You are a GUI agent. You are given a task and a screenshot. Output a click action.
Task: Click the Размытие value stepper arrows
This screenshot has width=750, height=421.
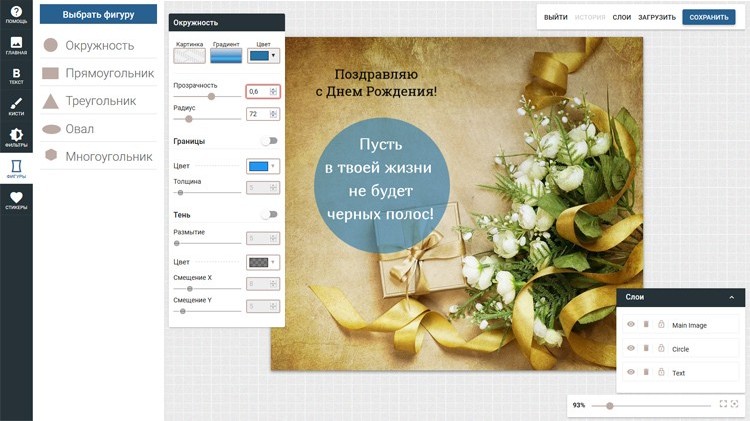pyautogui.click(x=273, y=238)
